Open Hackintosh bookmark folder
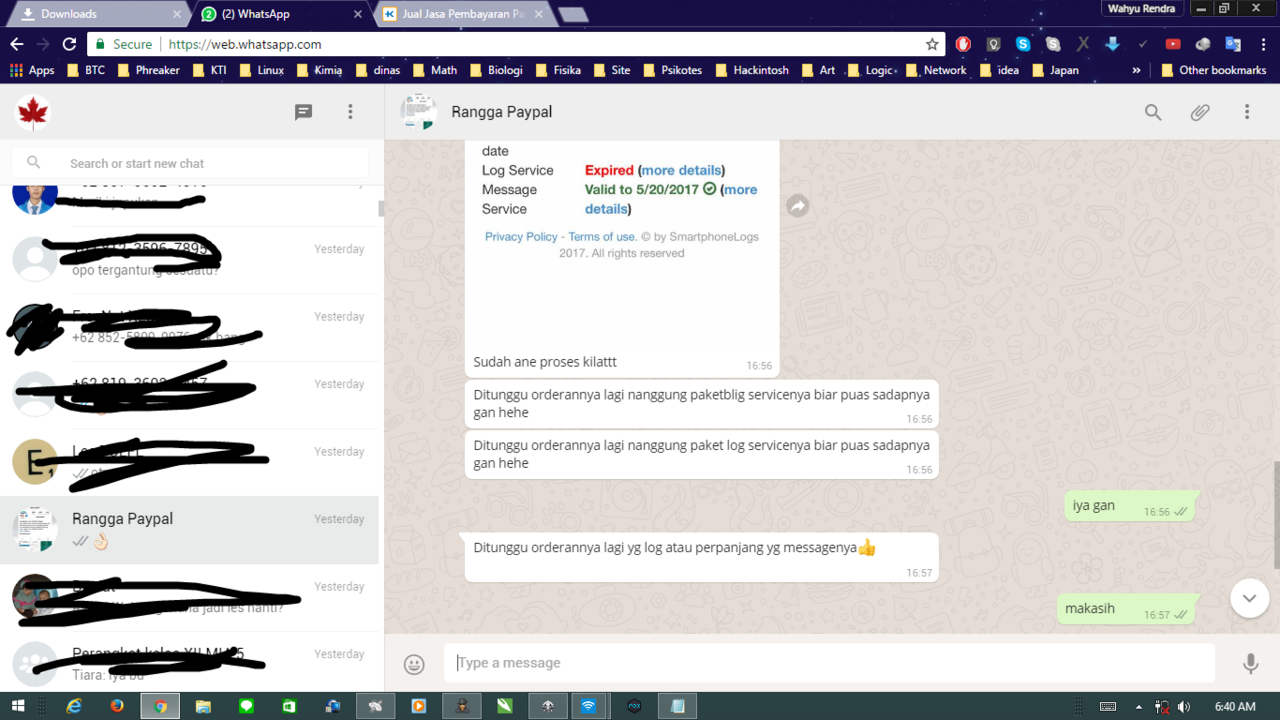Screen dimensions: 1280x720 point(750,70)
